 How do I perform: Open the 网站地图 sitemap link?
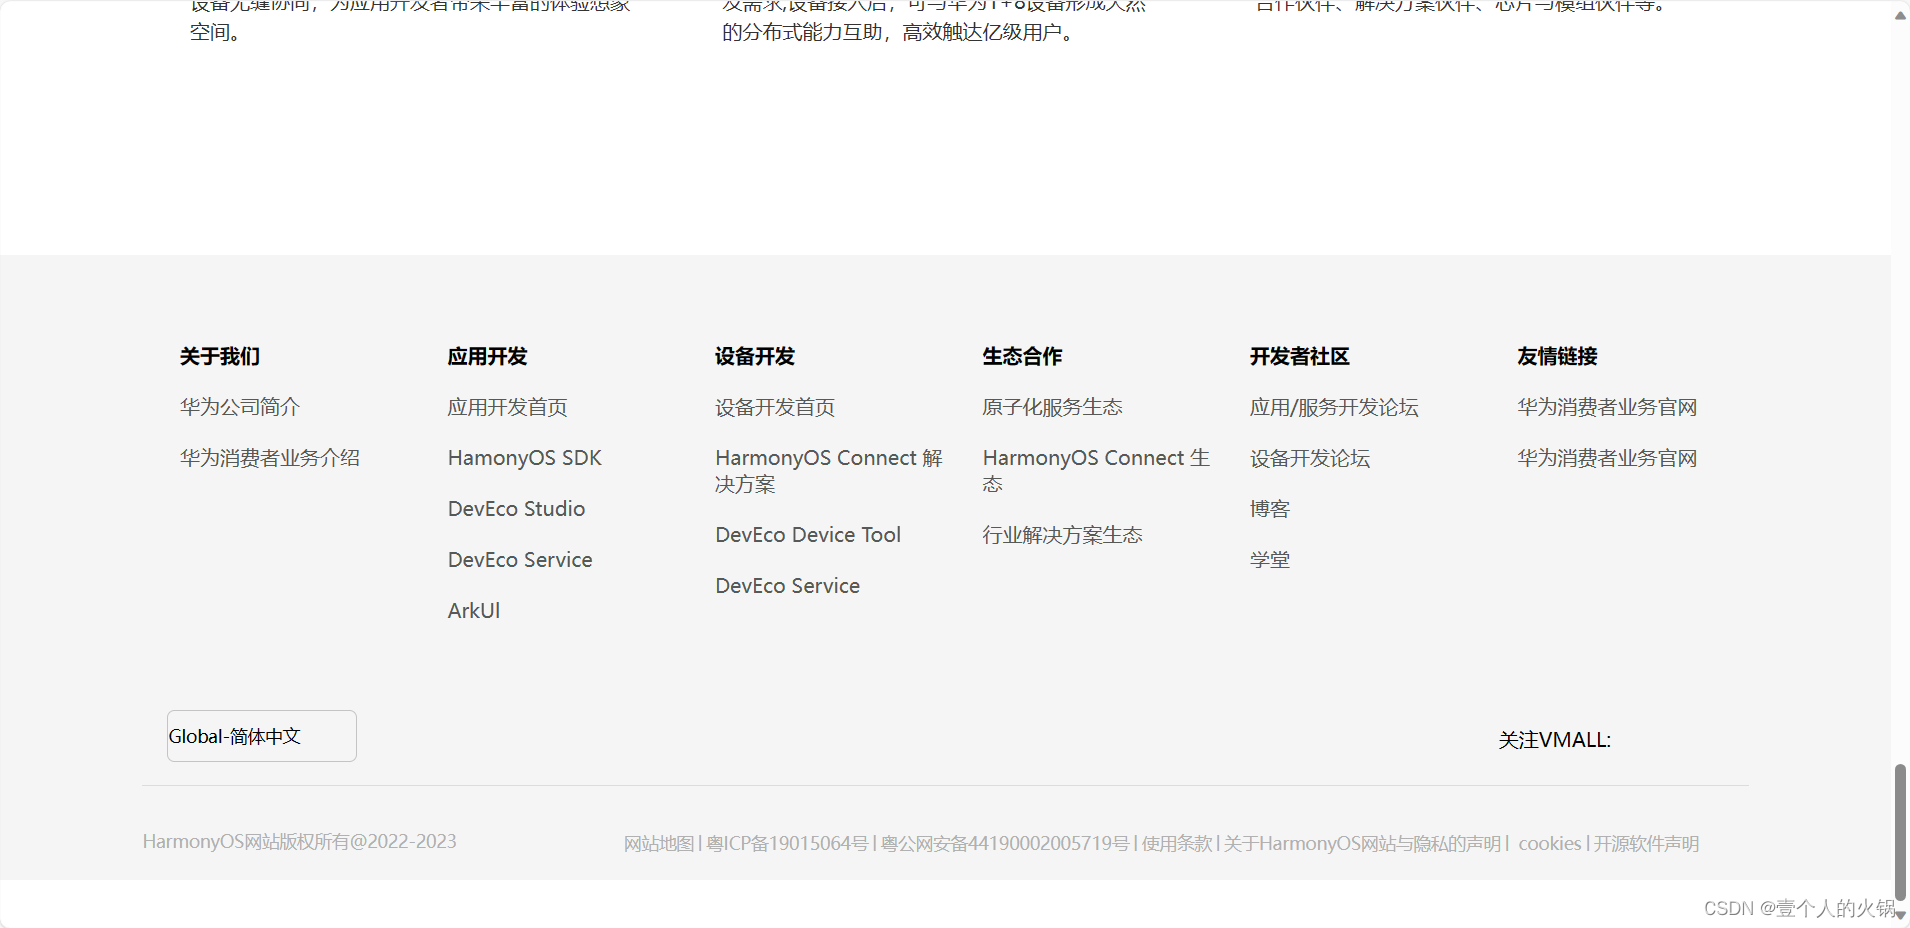(658, 843)
